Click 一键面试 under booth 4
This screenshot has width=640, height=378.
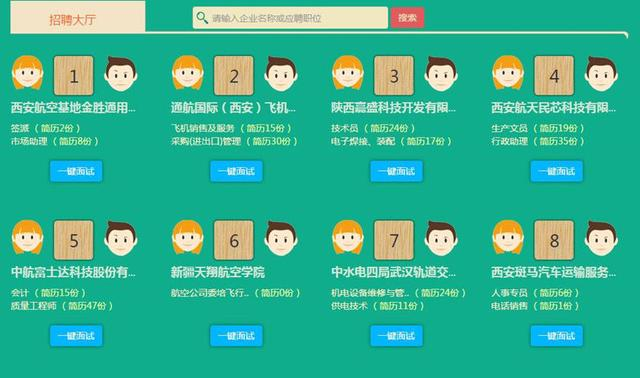pyautogui.click(x=557, y=171)
